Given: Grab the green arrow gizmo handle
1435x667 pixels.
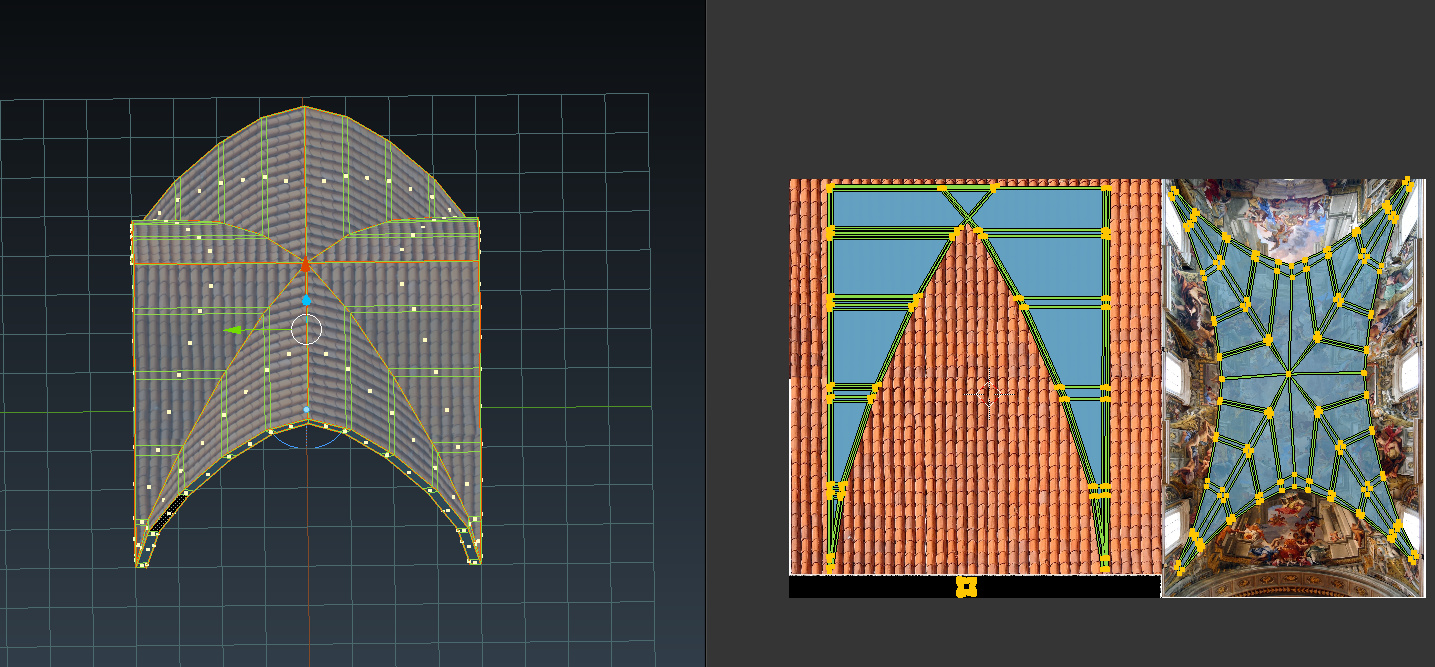Looking at the screenshot, I should click(x=234, y=329).
